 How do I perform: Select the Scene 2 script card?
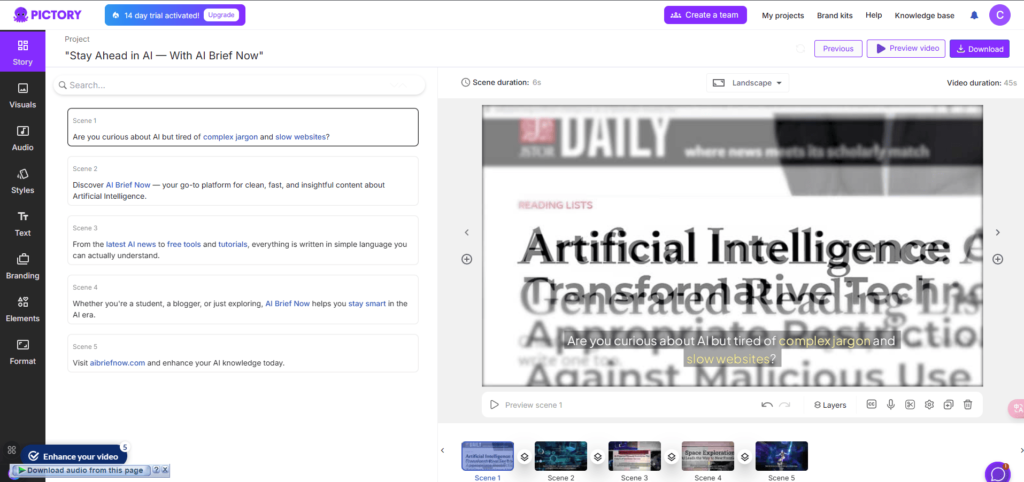(242, 181)
